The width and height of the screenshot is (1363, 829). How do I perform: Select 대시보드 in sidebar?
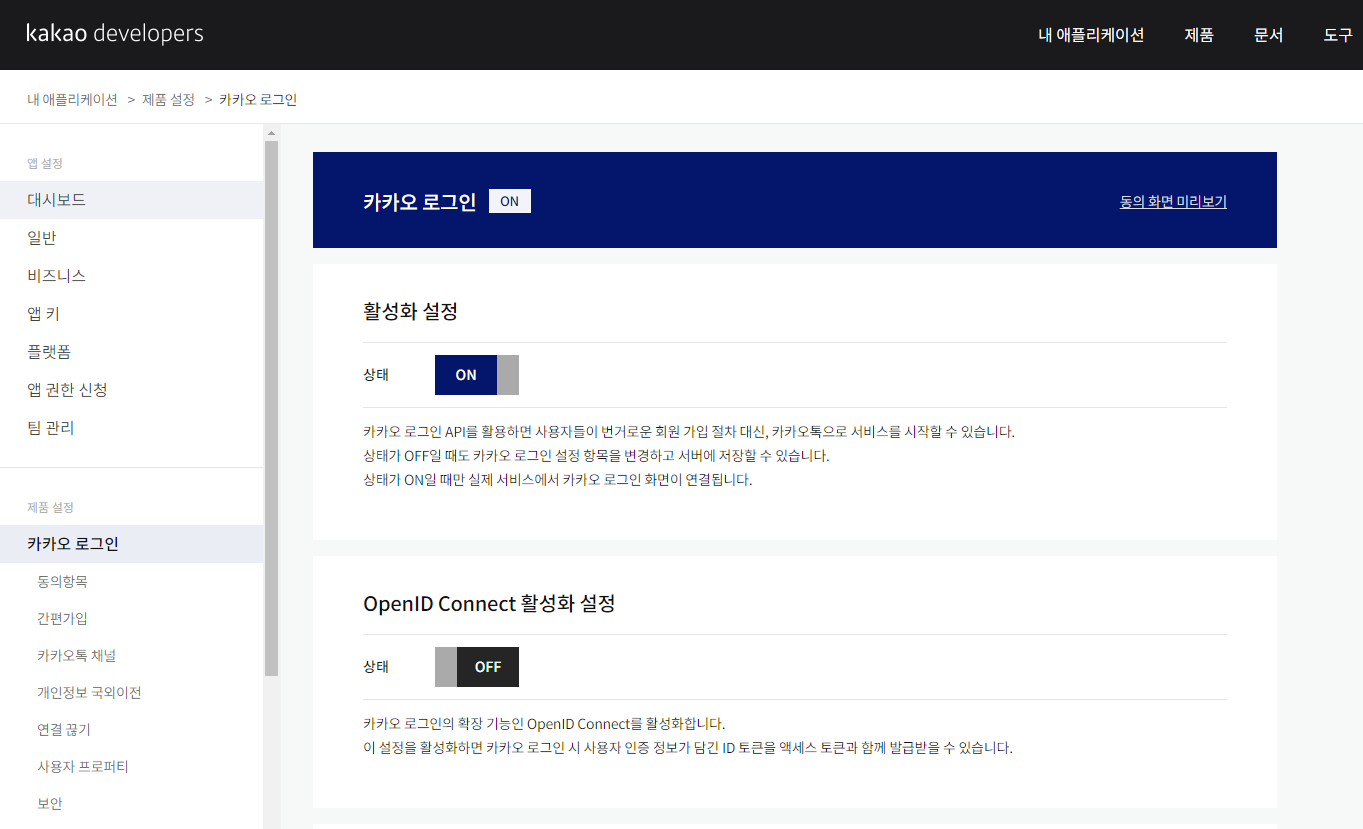(131, 200)
